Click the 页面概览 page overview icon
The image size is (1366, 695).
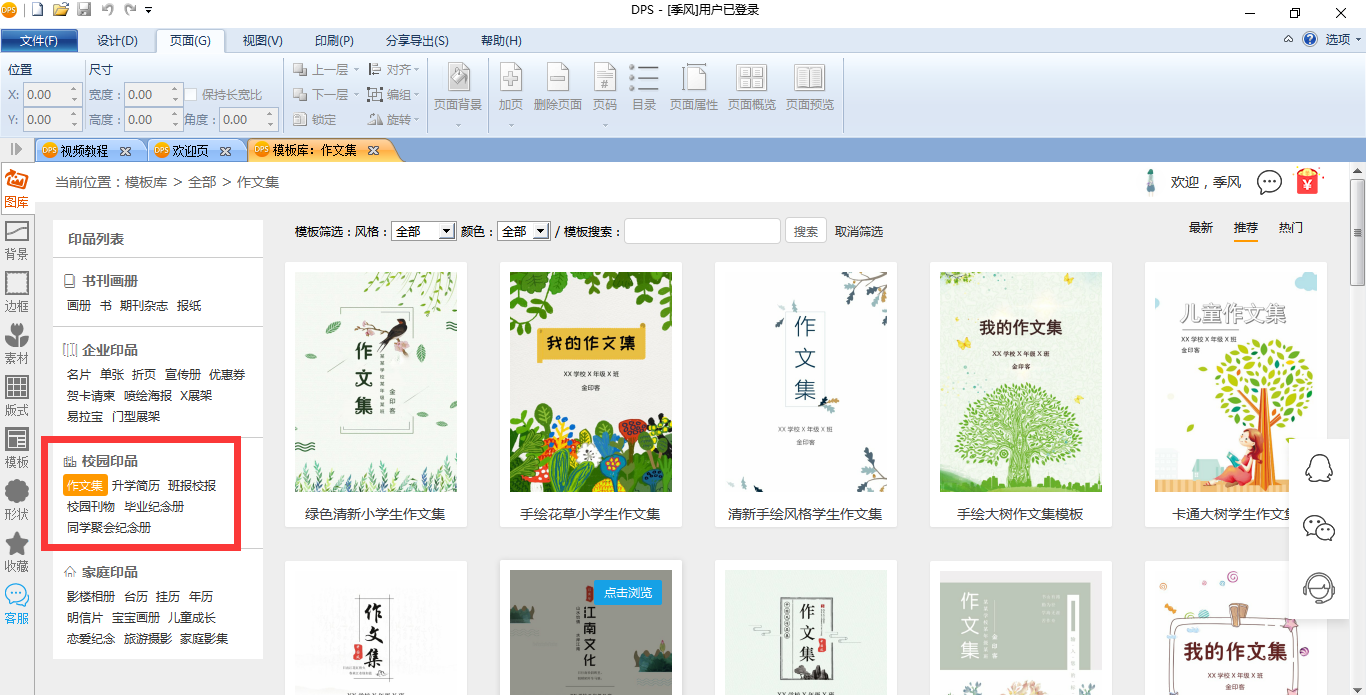751,78
